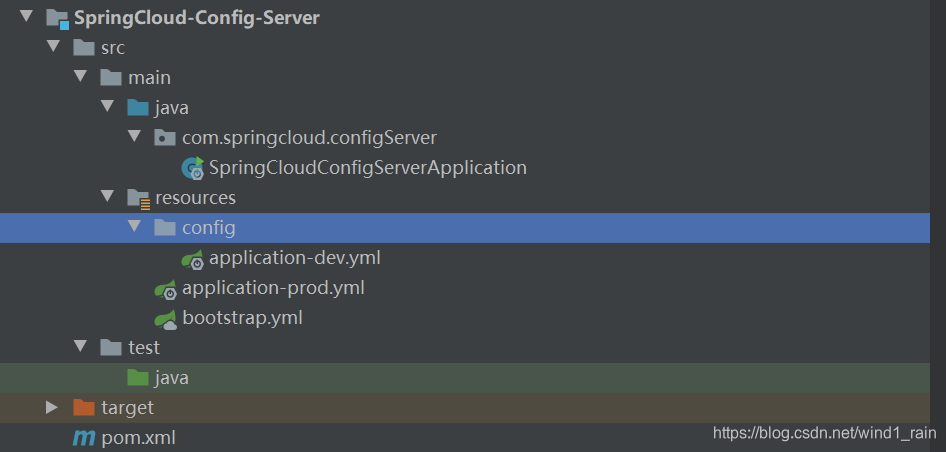Select the highlighted config label
Screen dimensions: 946x452
click(209, 228)
